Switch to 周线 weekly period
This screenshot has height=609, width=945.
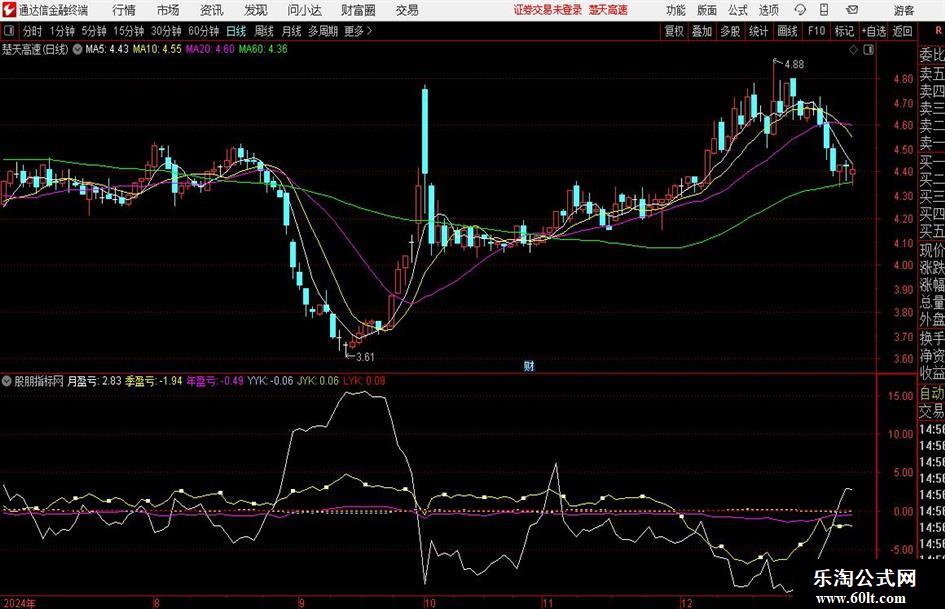click(x=264, y=31)
